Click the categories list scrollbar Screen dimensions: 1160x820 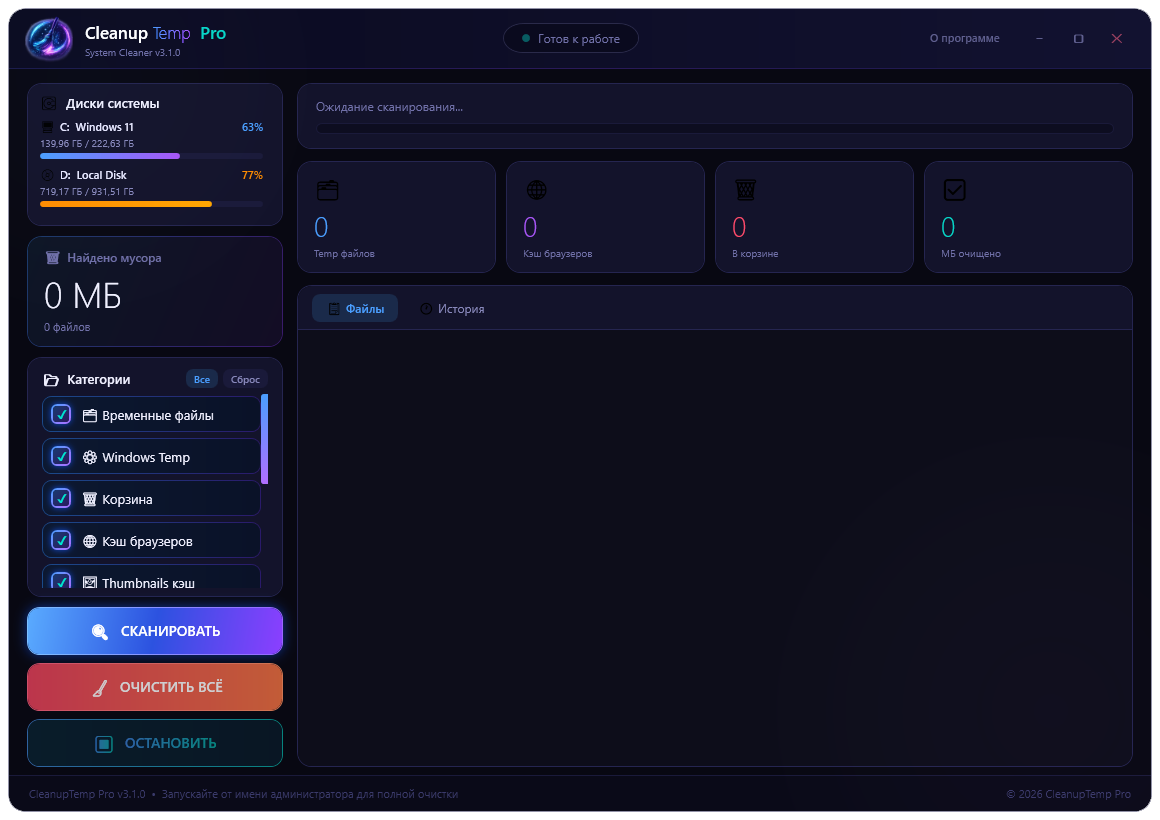(x=265, y=439)
